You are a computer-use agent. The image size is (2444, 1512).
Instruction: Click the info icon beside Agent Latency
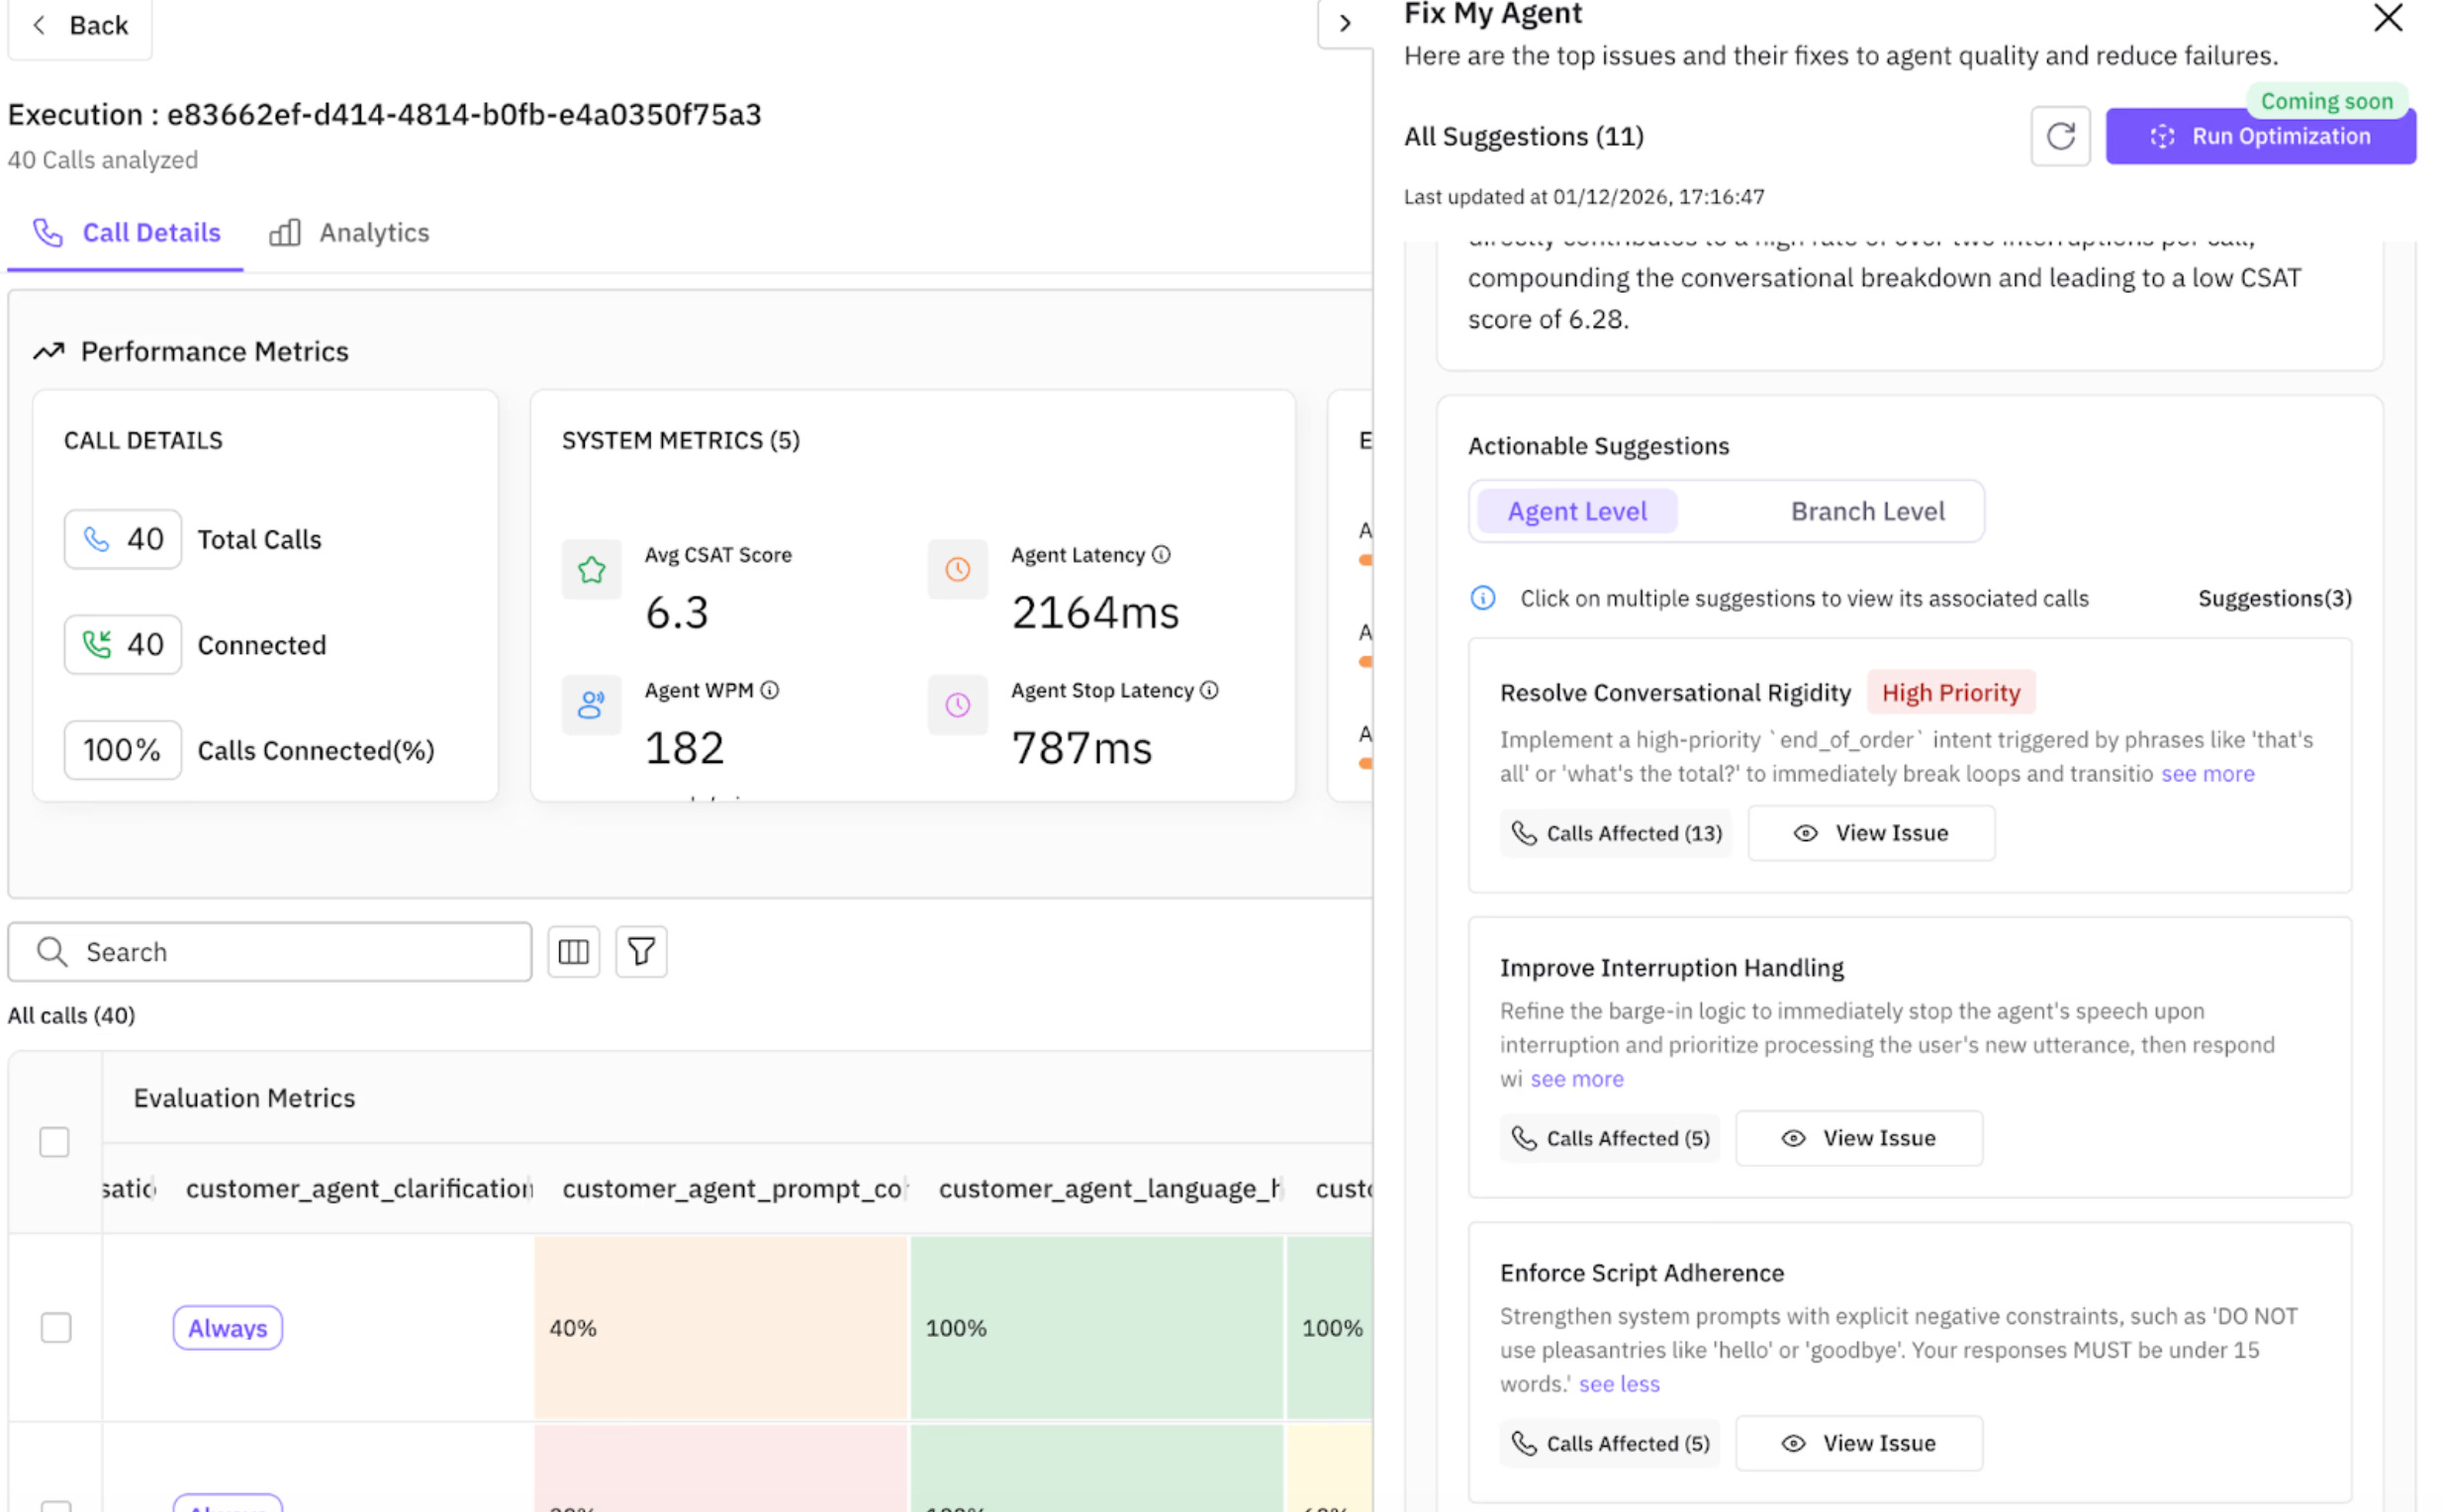pyautogui.click(x=1161, y=555)
